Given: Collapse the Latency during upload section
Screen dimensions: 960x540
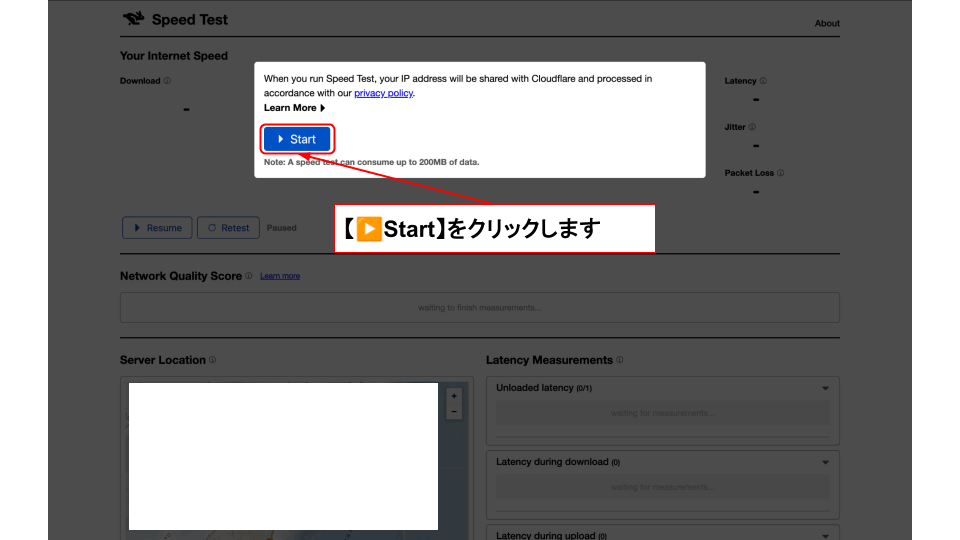Looking at the screenshot, I should coord(825,535).
